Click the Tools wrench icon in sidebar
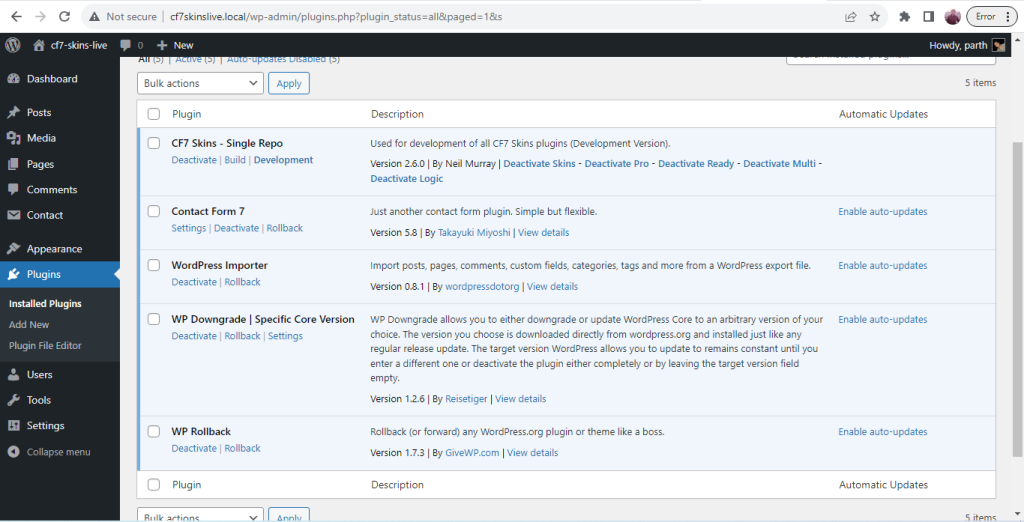The image size is (1024, 522). (13, 400)
